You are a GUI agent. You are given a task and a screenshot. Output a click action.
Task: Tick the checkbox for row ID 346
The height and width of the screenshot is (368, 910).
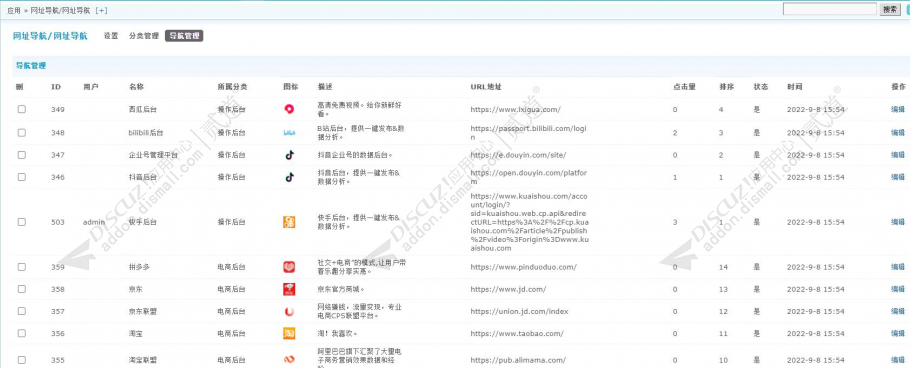tap(21, 177)
